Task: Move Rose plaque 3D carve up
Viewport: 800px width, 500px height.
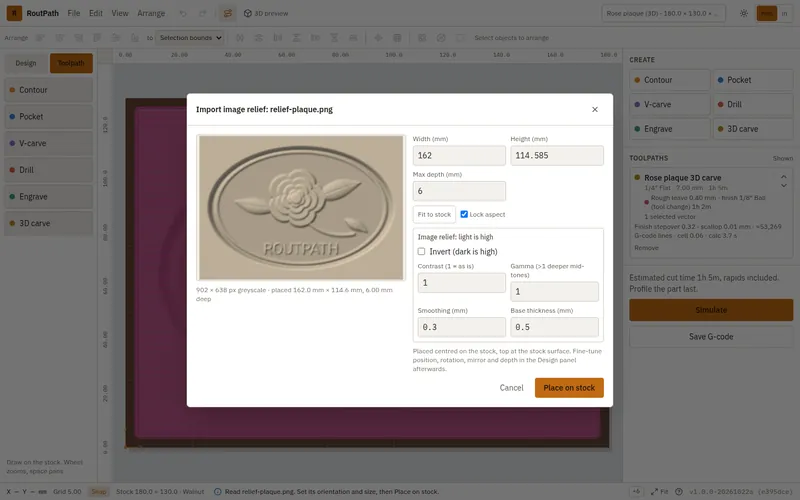Action: point(784,176)
